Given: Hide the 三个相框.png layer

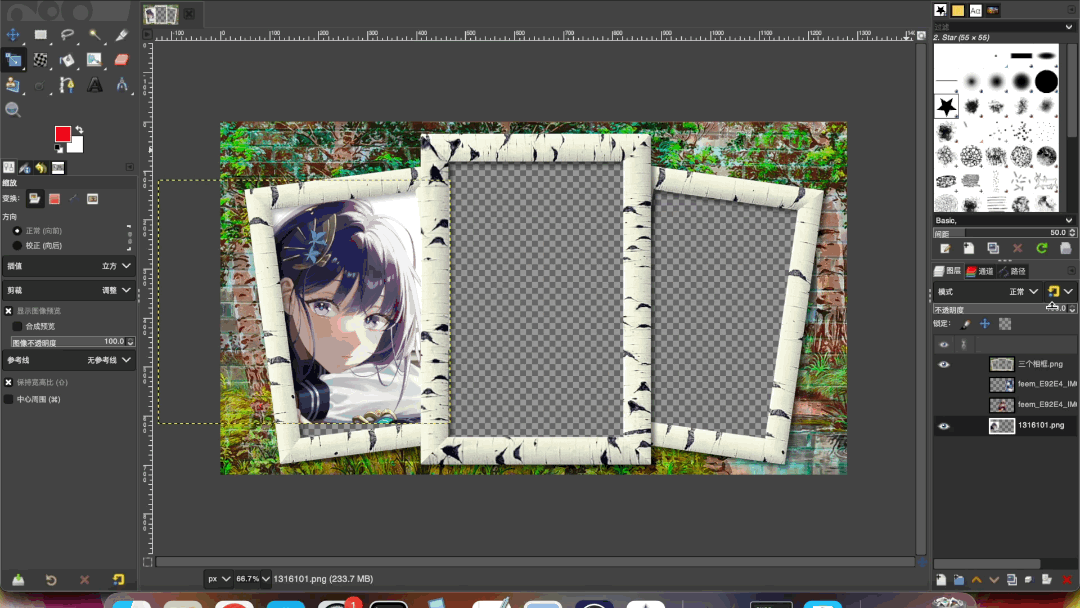Looking at the screenshot, I should [944, 364].
